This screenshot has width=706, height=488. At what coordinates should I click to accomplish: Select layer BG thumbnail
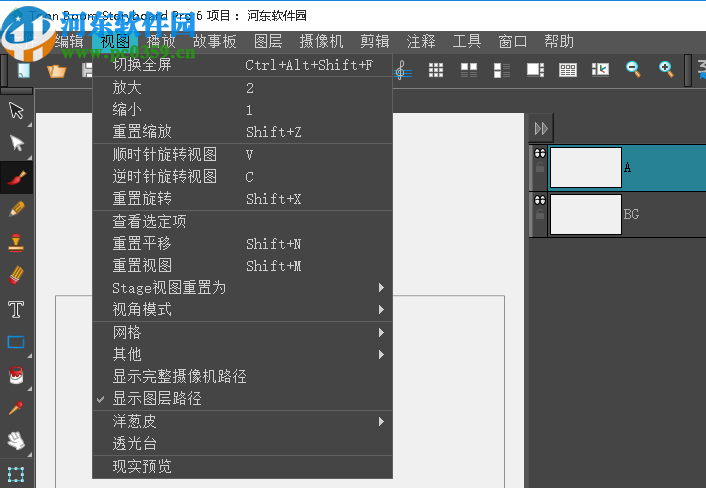click(x=586, y=214)
